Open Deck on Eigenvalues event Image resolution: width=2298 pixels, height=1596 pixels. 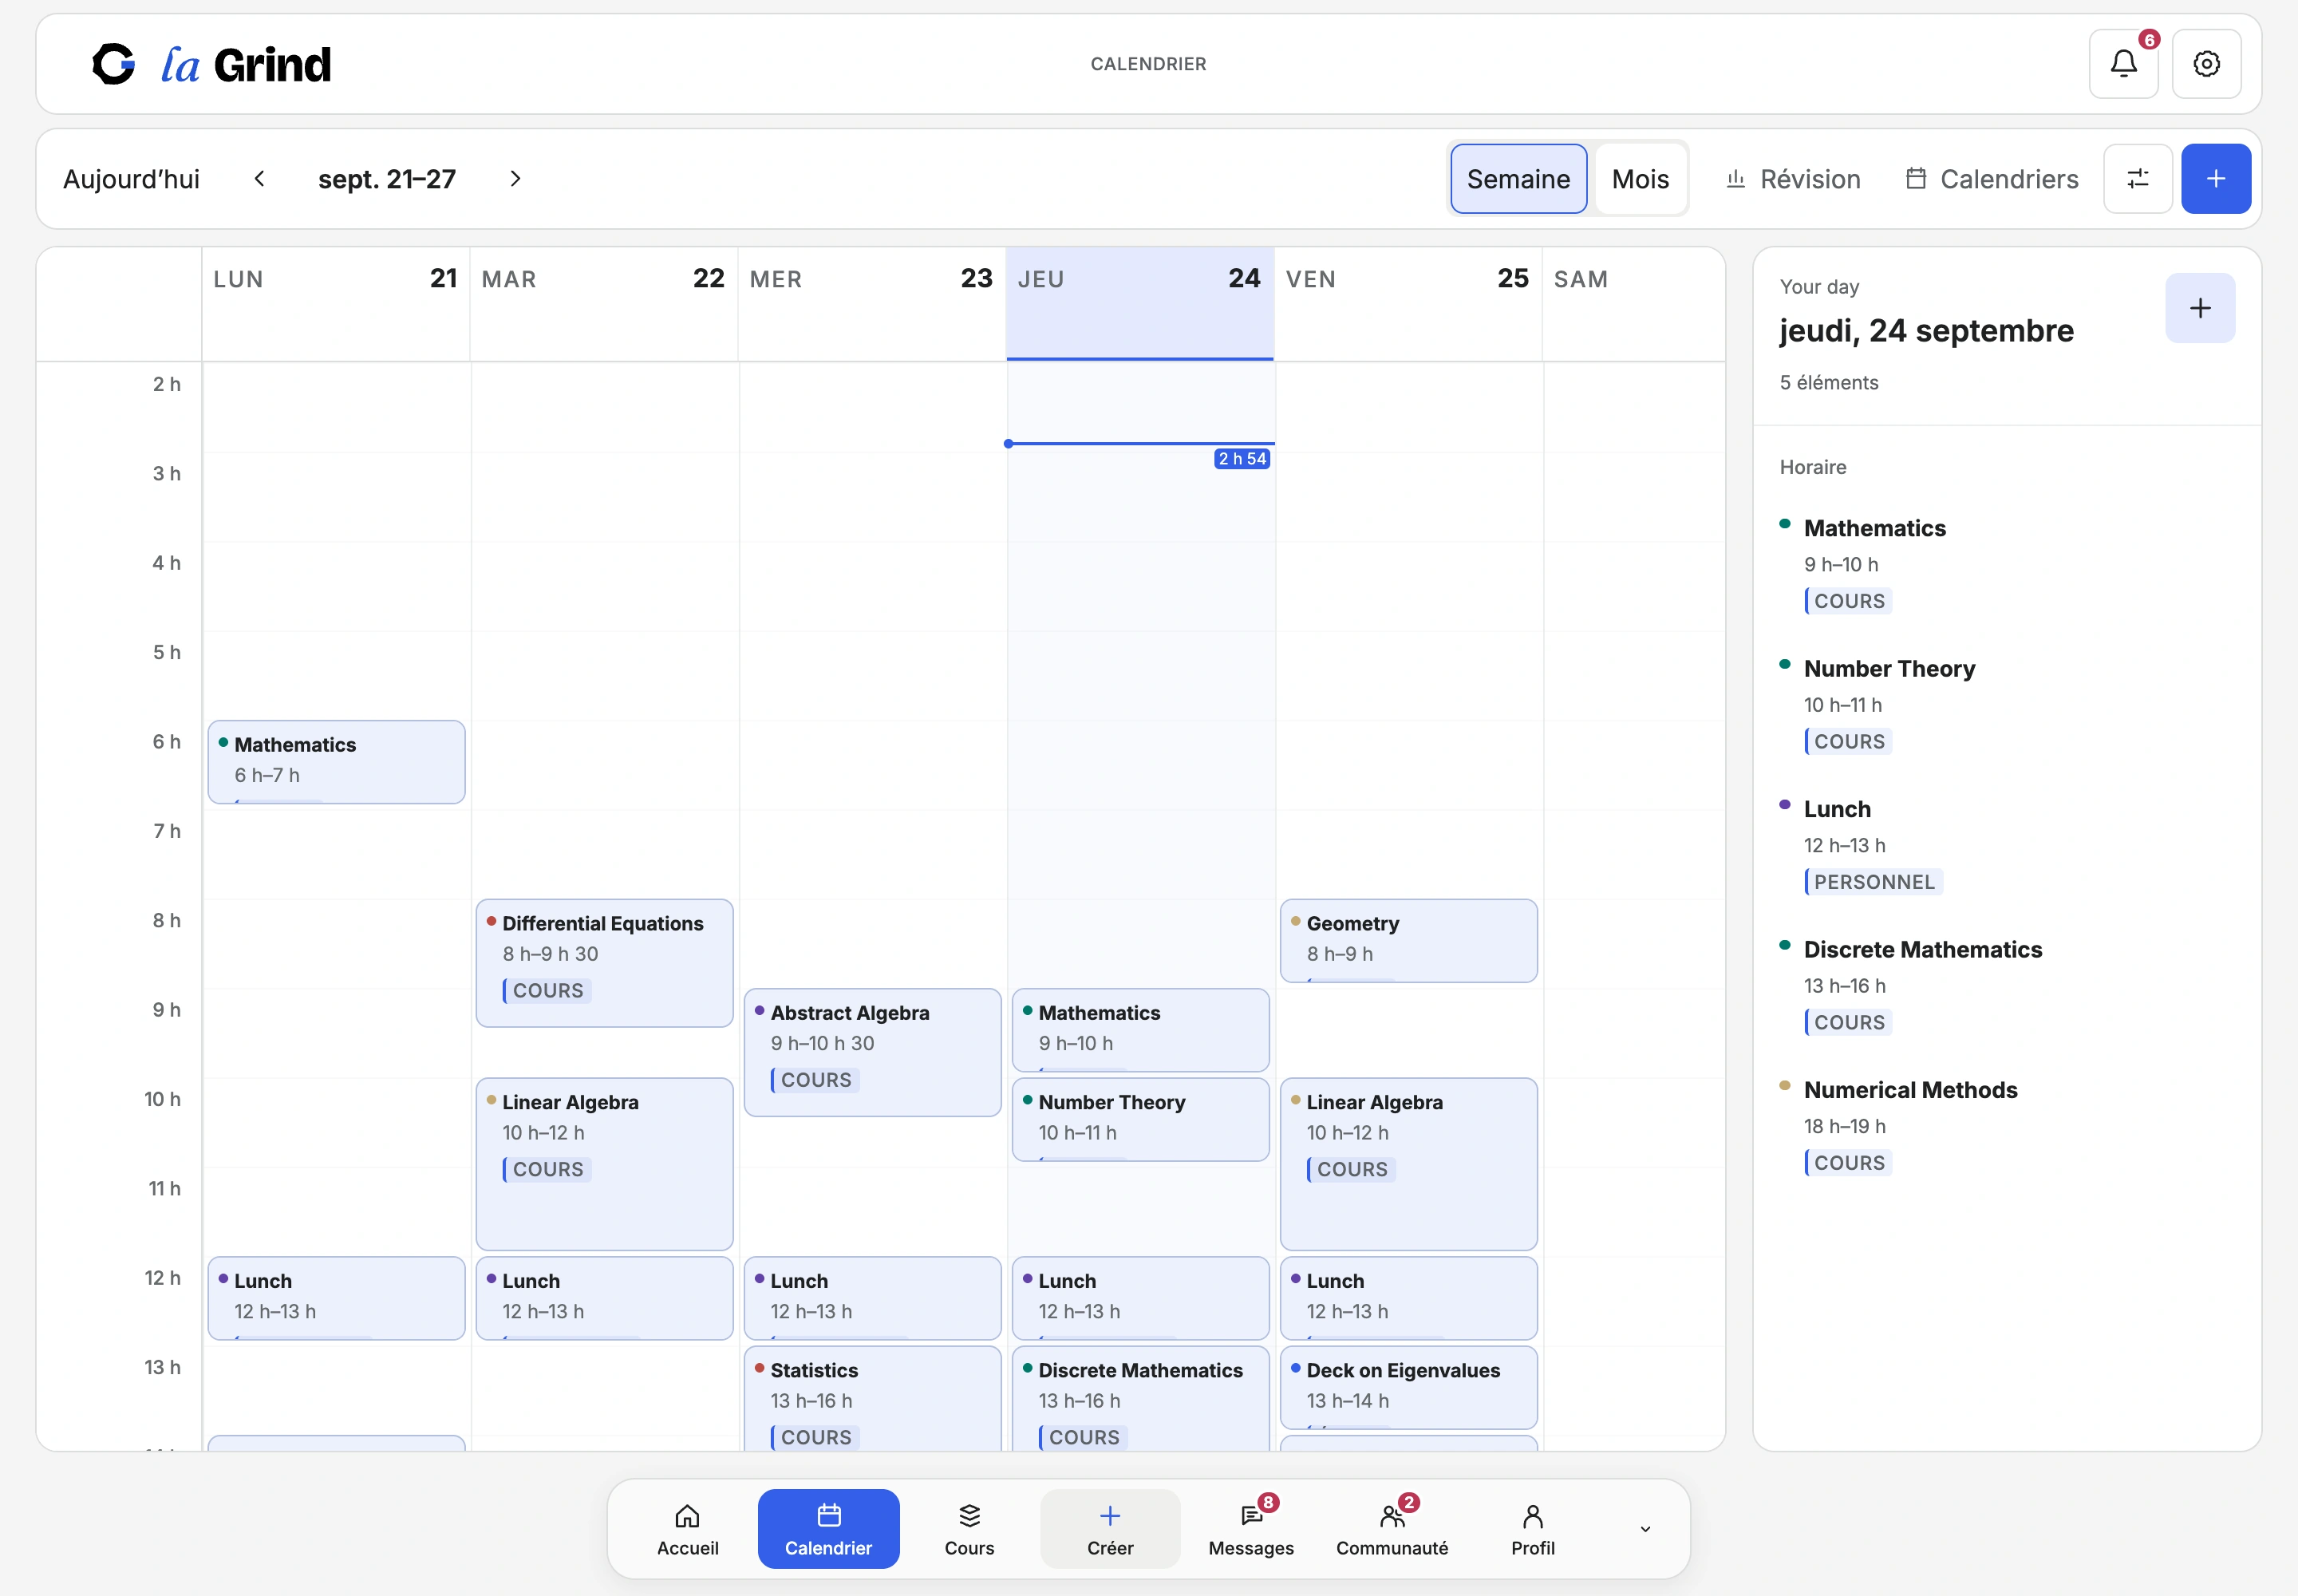1408,1387
